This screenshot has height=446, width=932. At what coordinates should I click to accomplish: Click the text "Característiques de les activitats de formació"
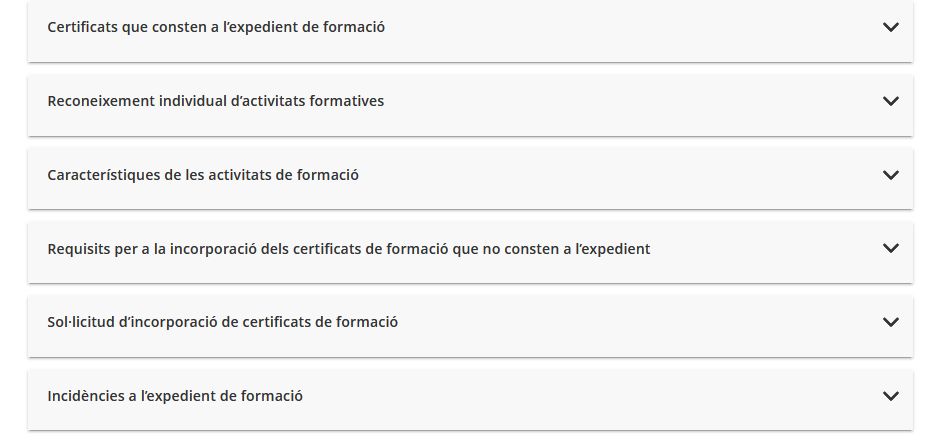tap(203, 175)
